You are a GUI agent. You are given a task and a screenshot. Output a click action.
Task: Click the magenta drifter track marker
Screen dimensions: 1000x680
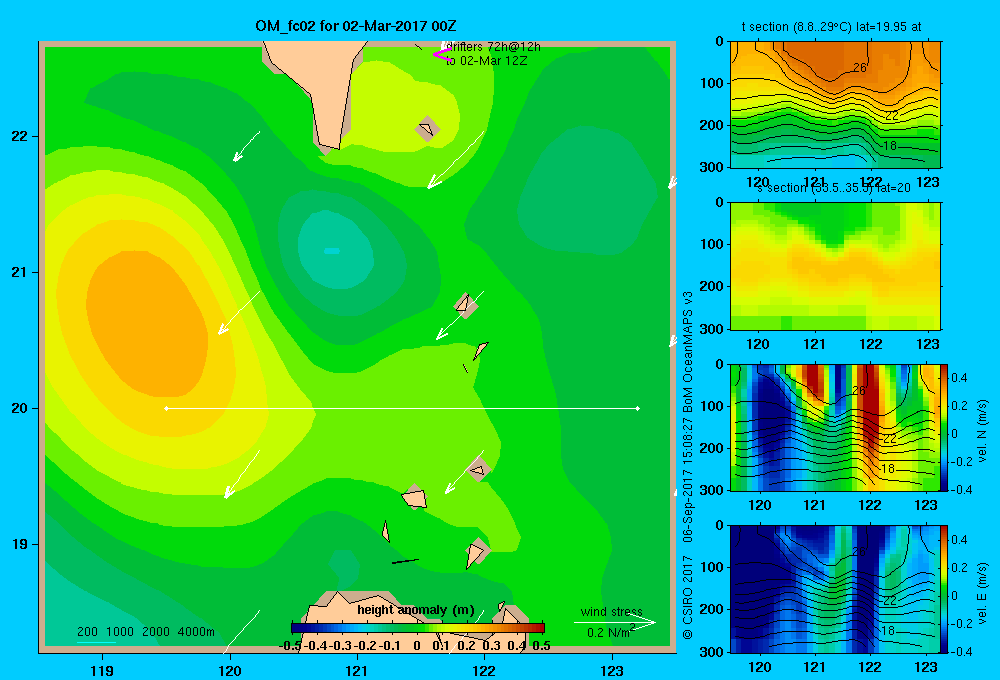[442, 54]
